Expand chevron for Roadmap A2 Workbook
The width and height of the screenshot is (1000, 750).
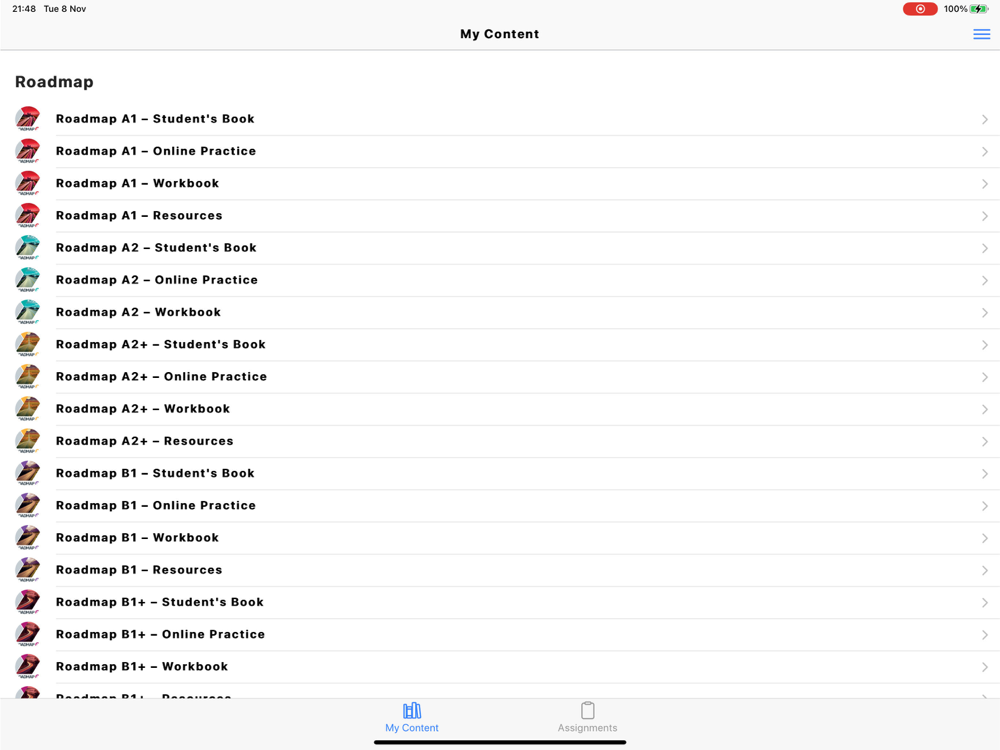pos(985,312)
